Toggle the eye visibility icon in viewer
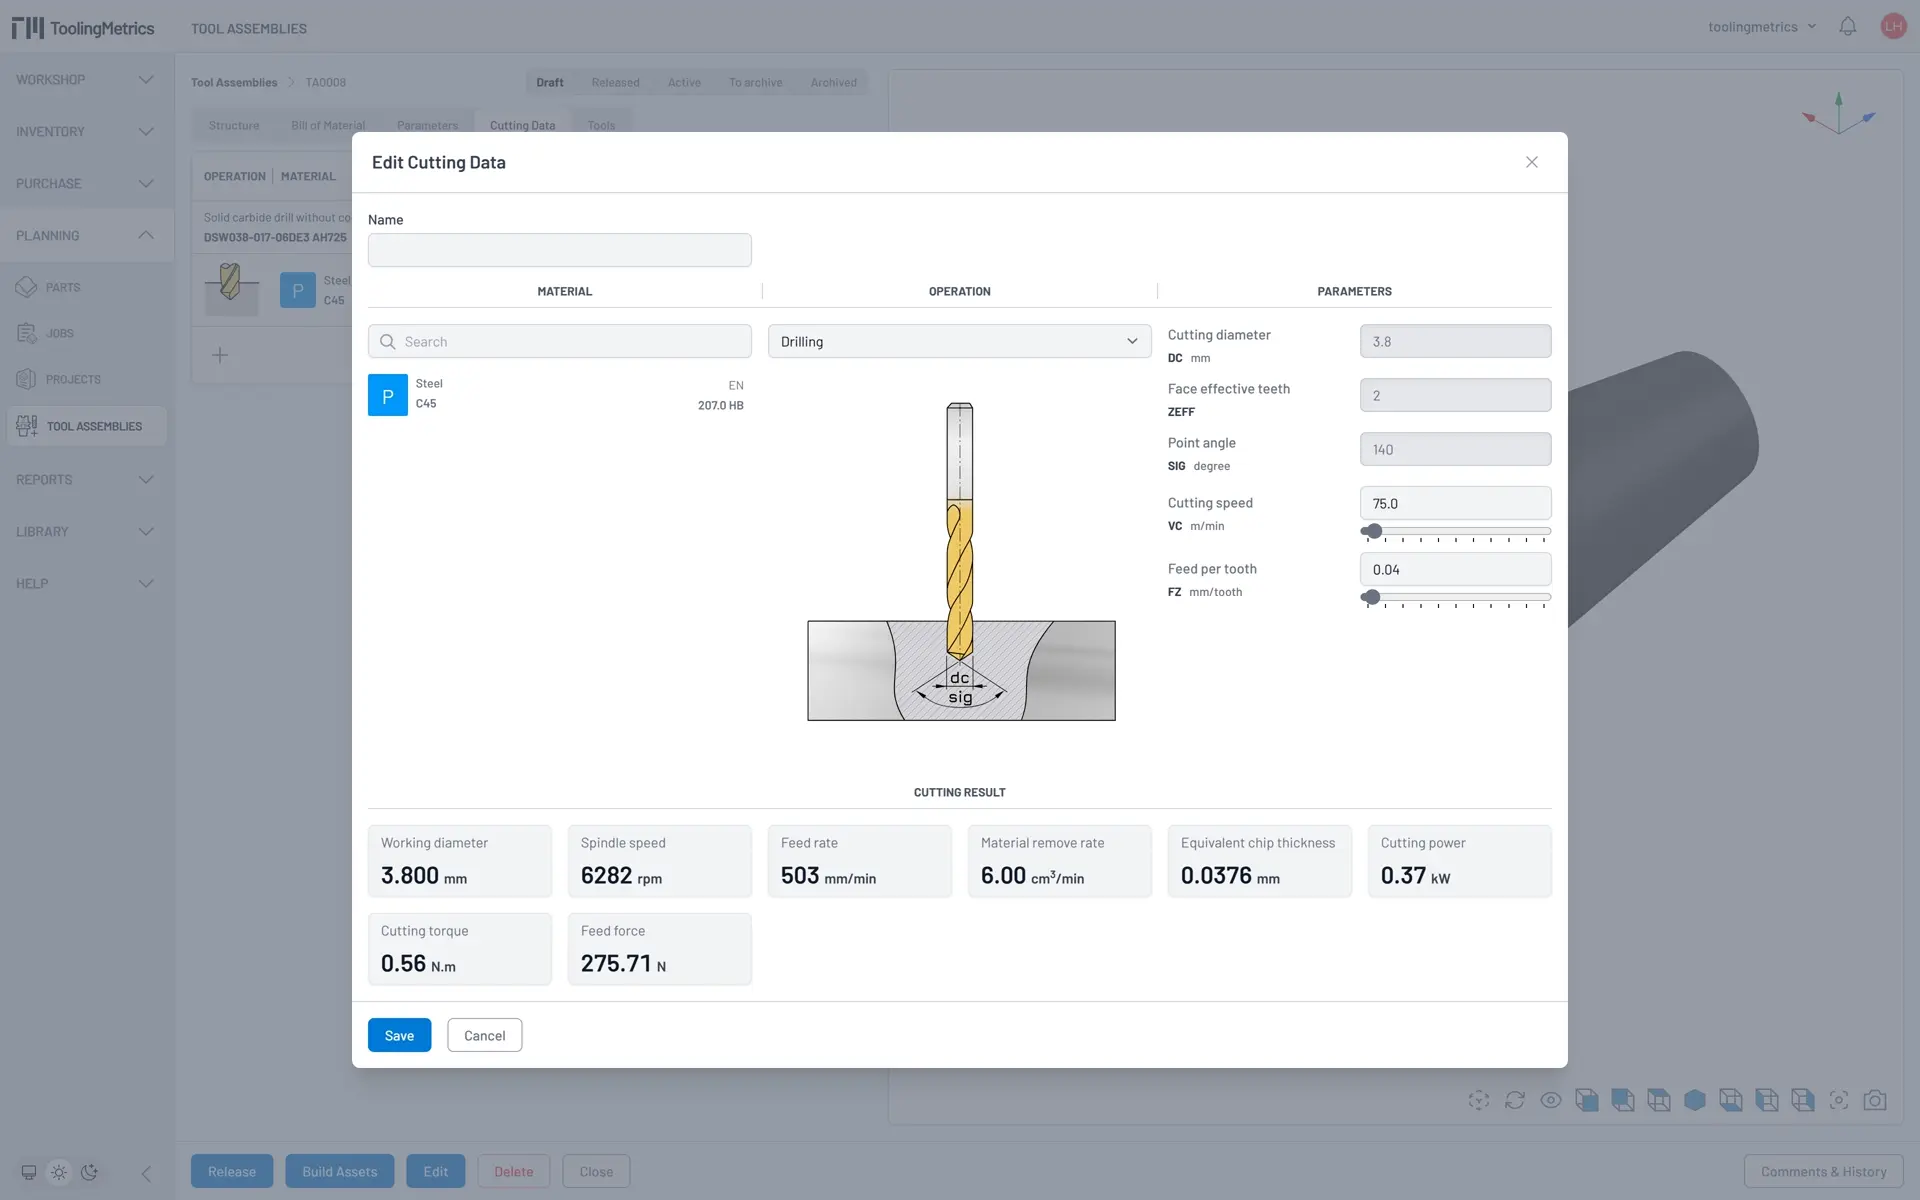 tap(1551, 1100)
